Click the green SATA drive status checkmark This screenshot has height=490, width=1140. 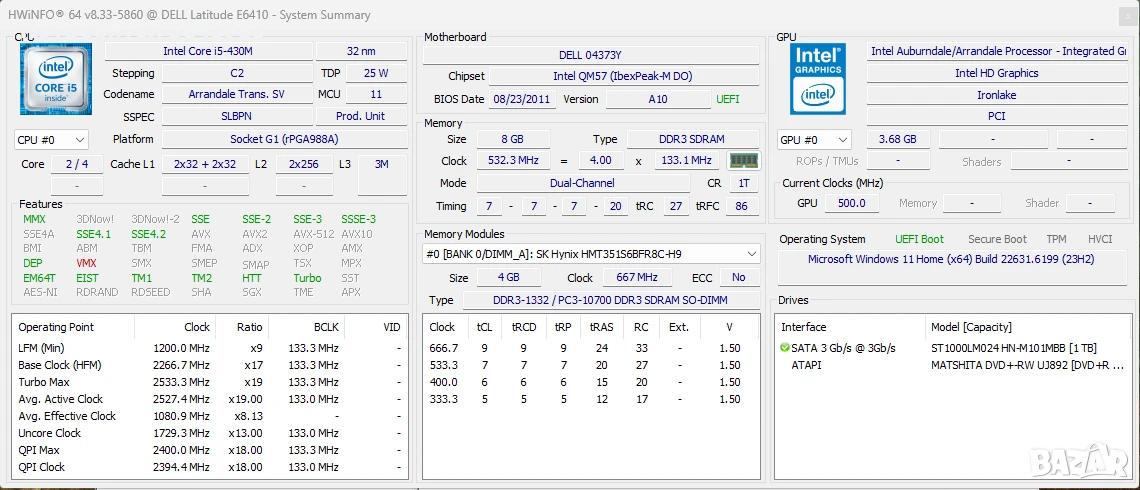(784, 348)
